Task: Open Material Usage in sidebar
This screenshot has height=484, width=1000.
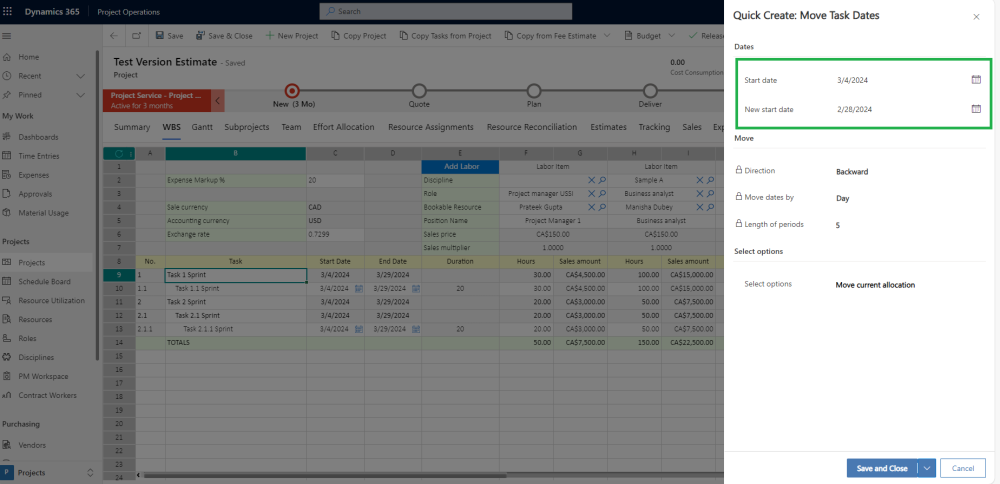Action: pyautogui.click(x=43, y=213)
